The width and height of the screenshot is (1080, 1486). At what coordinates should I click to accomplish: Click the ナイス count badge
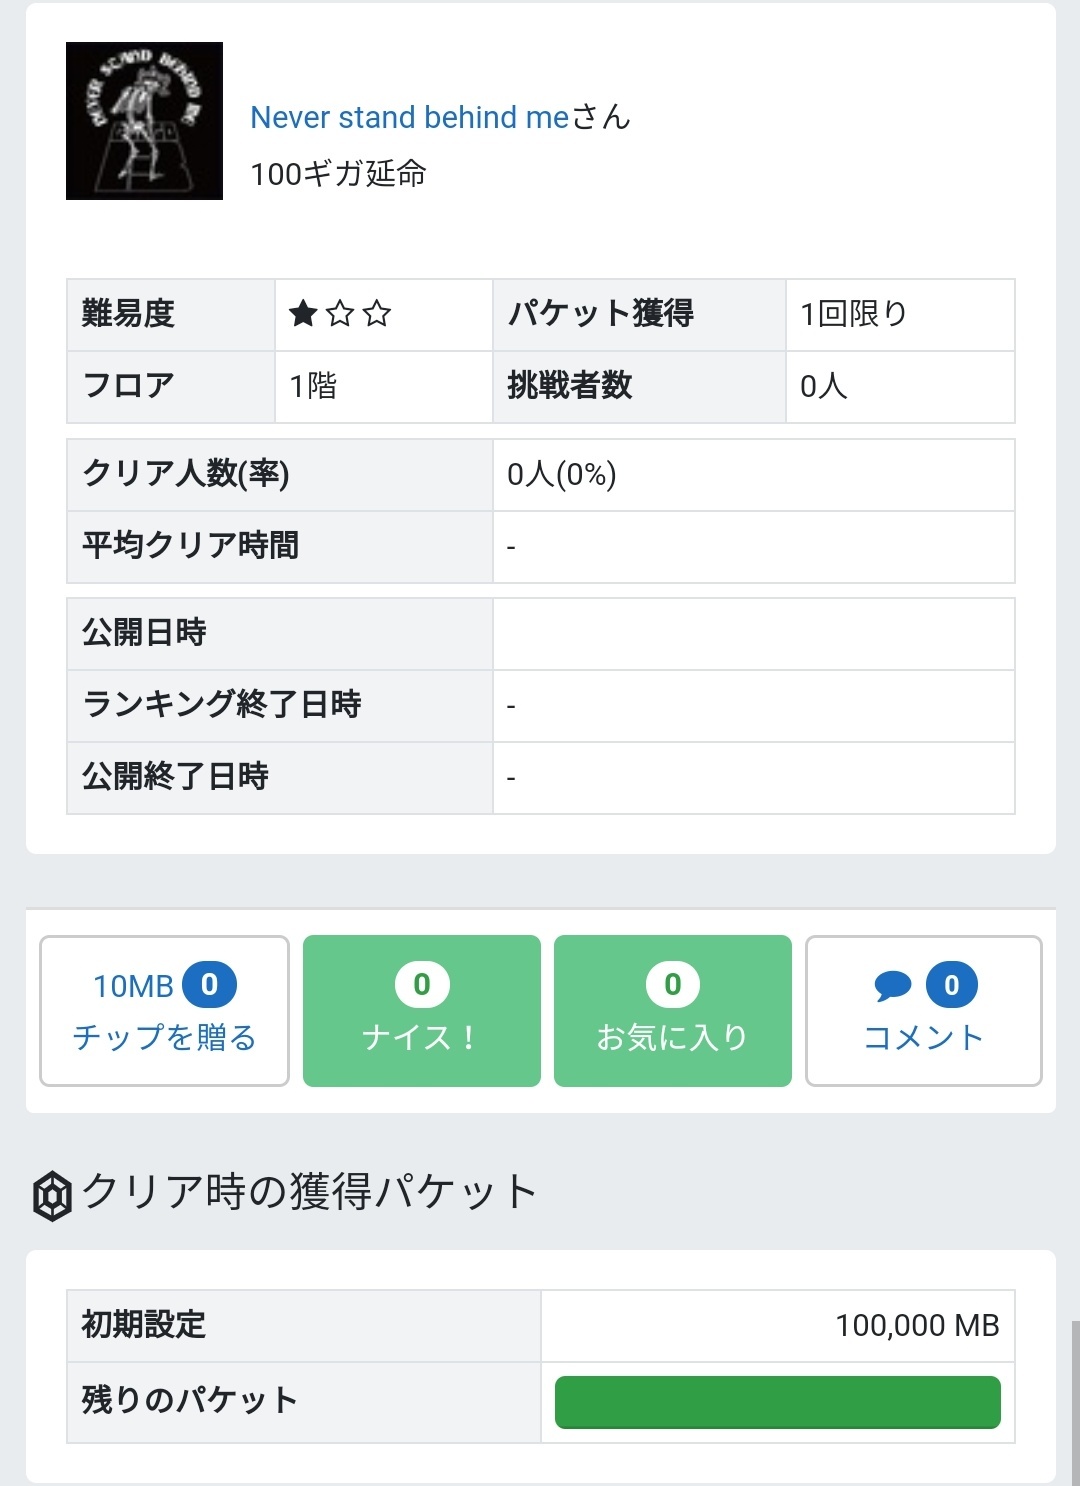tap(422, 985)
